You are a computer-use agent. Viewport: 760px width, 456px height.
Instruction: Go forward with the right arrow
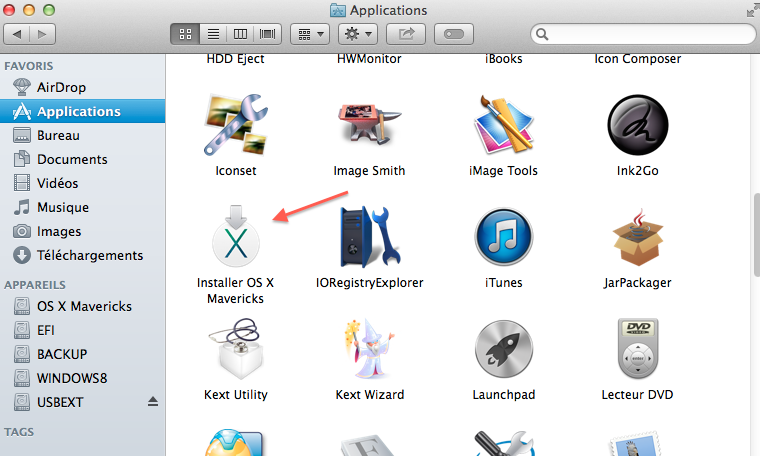click(x=43, y=34)
